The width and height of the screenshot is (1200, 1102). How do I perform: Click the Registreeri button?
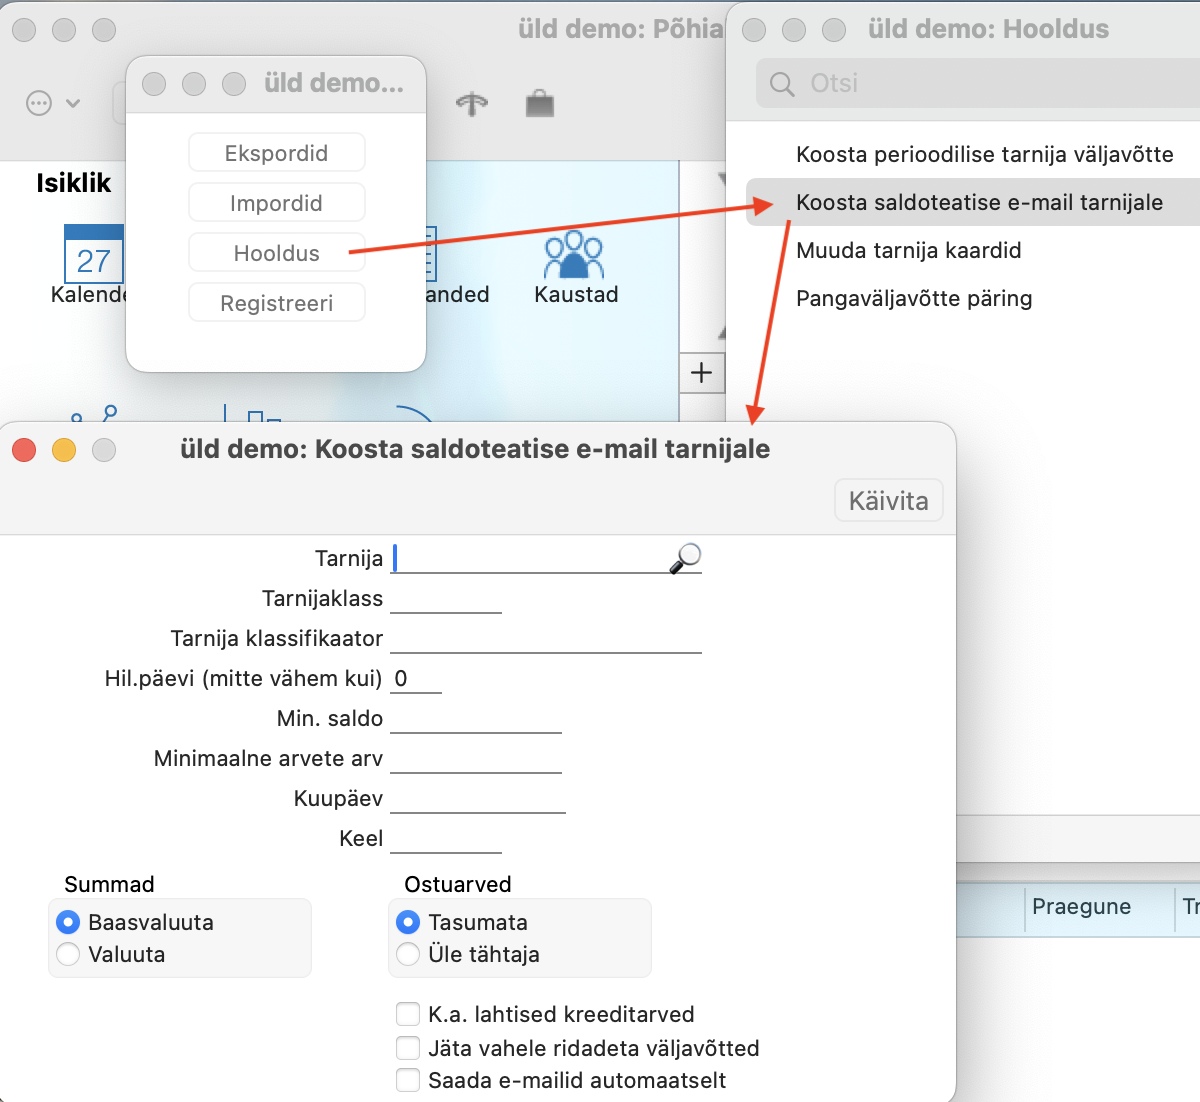[x=276, y=303]
